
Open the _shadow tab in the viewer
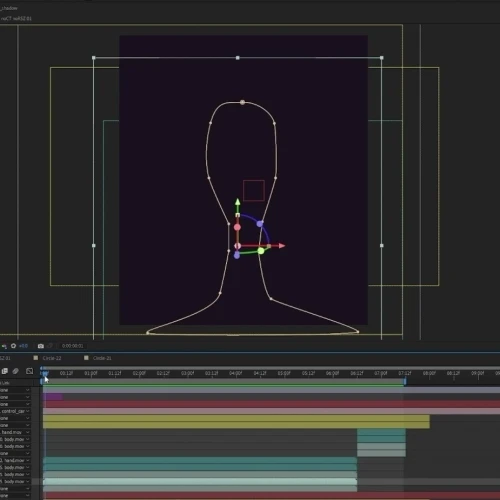(9, 8)
